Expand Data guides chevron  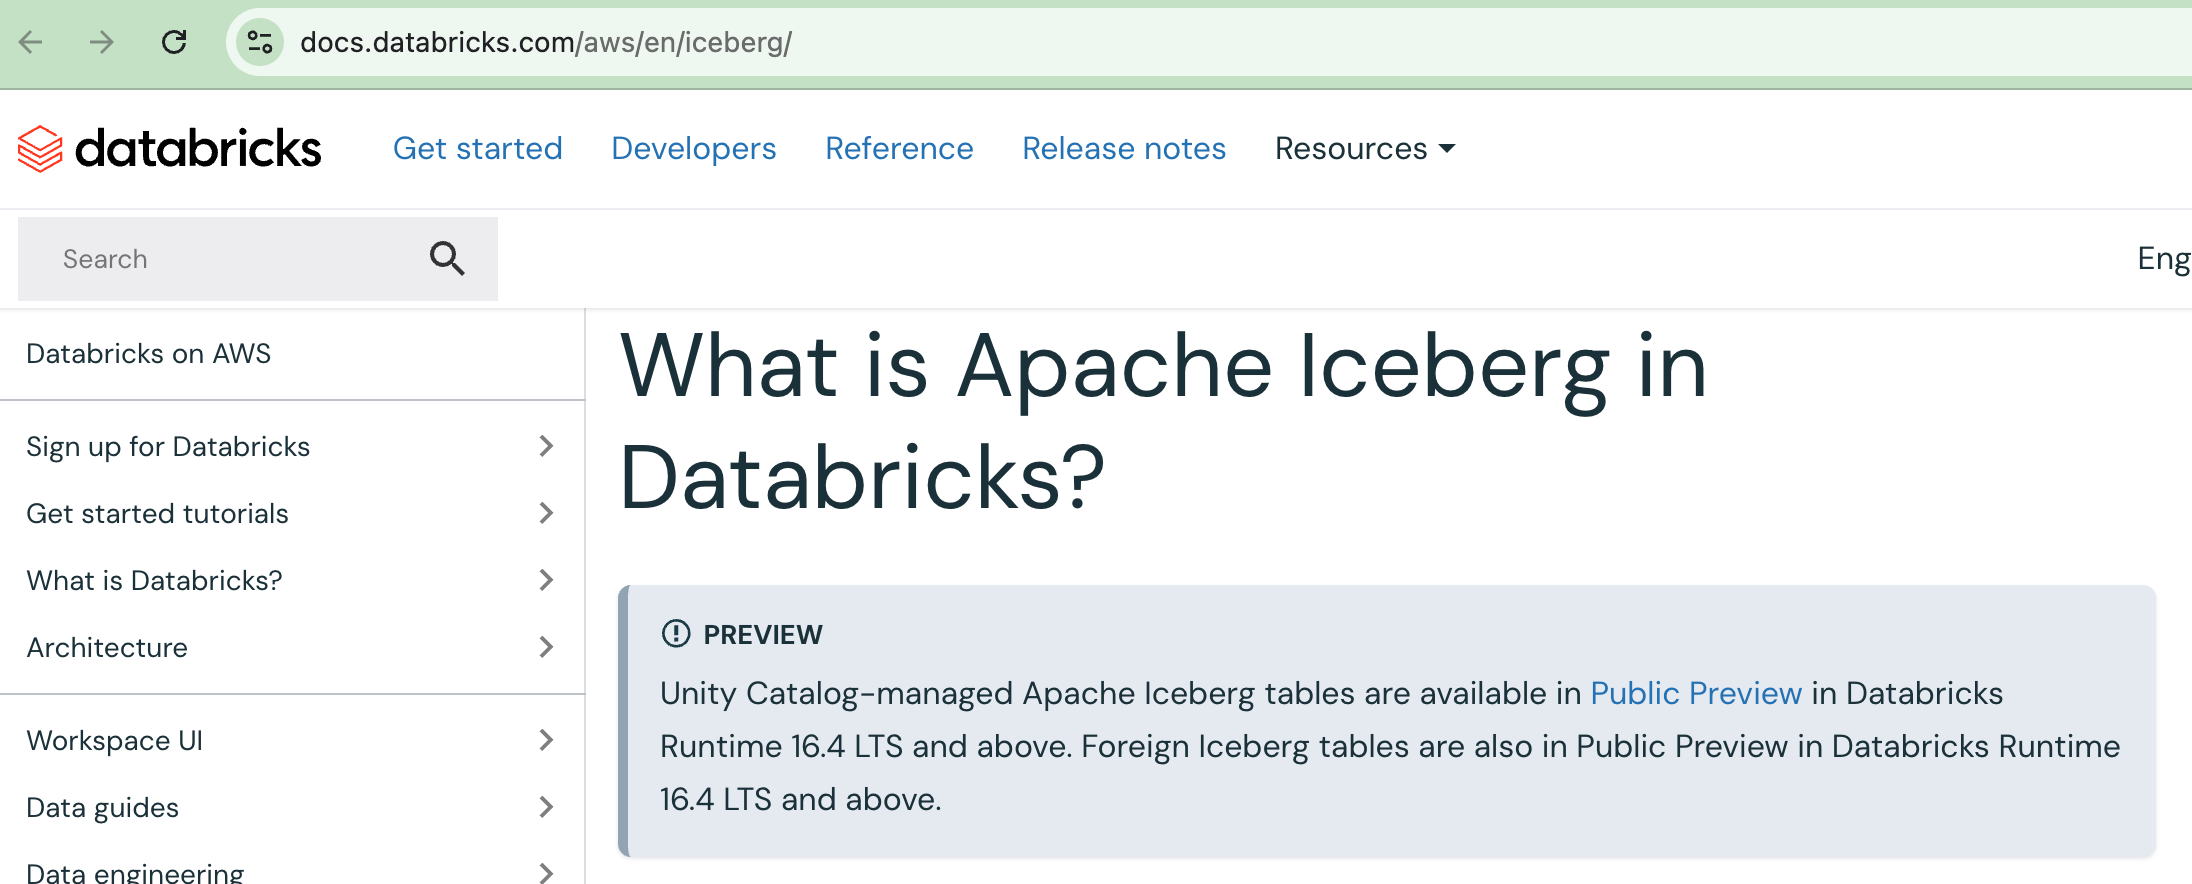pyautogui.click(x=546, y=807)
